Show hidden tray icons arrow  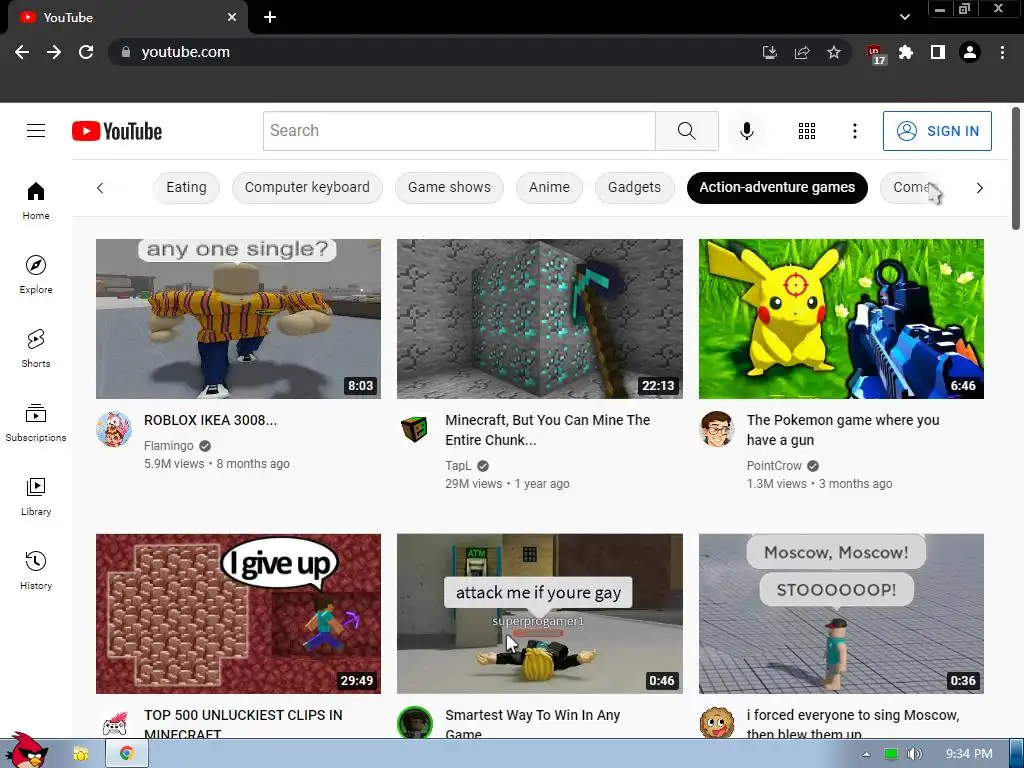pyautogui.click(x=866, y=754)
